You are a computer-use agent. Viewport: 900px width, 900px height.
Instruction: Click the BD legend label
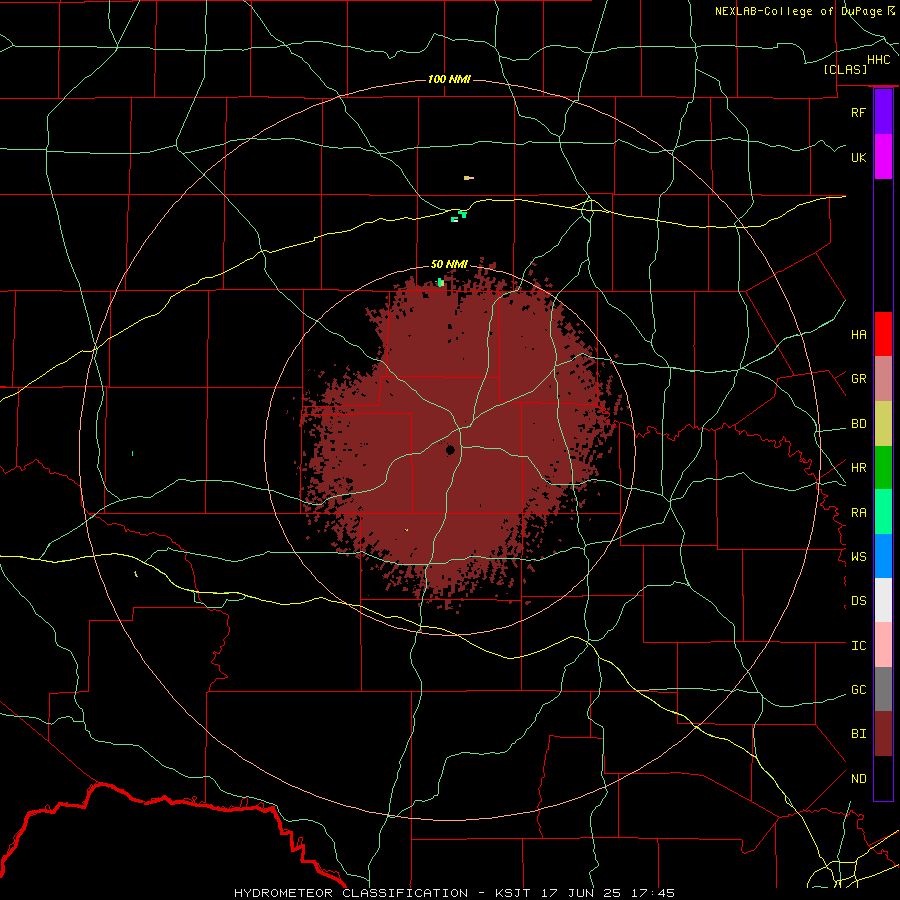tap(858, 424)
